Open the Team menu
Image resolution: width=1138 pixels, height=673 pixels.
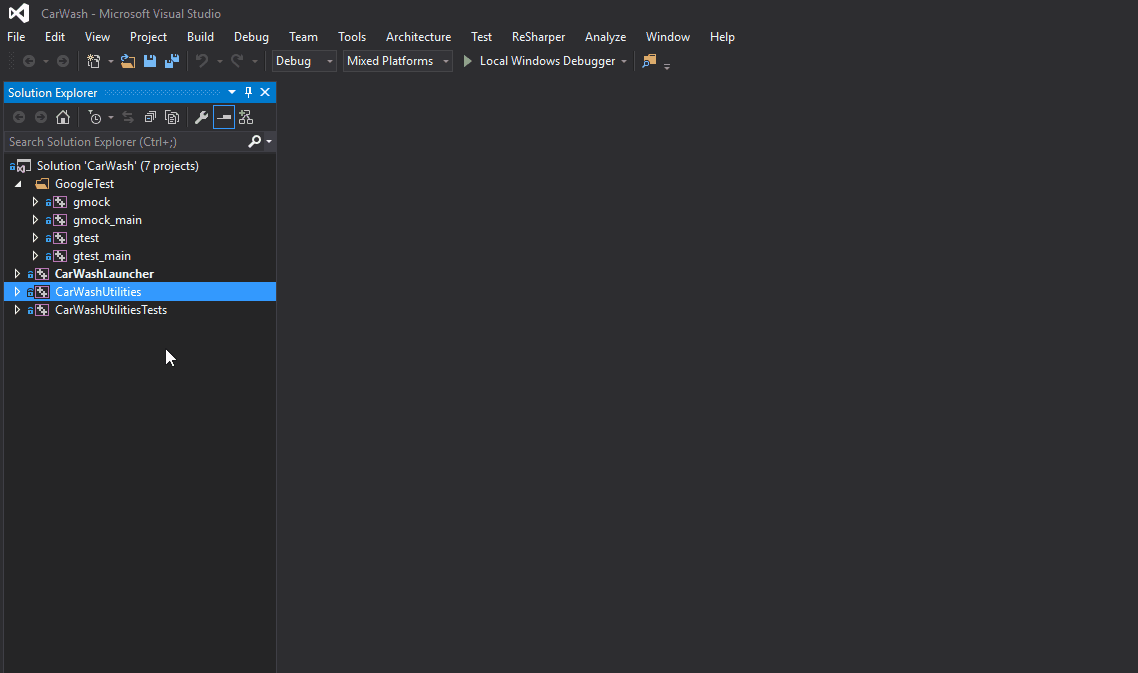[303, 36]
